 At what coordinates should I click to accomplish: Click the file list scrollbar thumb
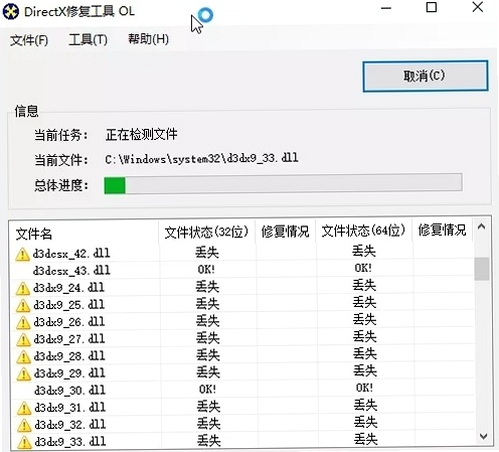coord(482,269)
